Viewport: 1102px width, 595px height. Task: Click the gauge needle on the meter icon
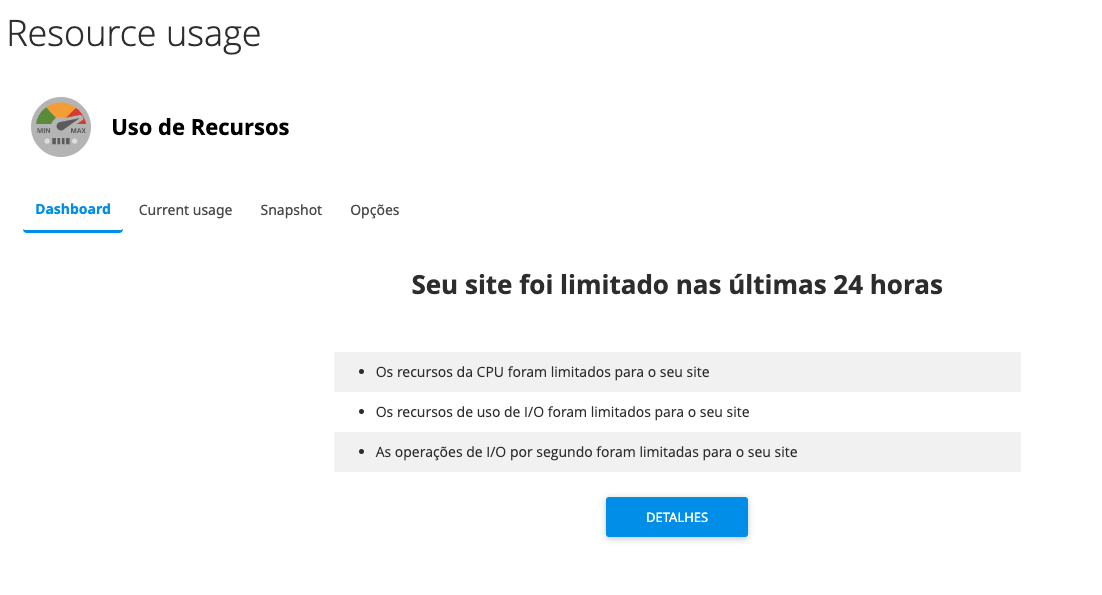pyautogui.click(x=67, y=125)
